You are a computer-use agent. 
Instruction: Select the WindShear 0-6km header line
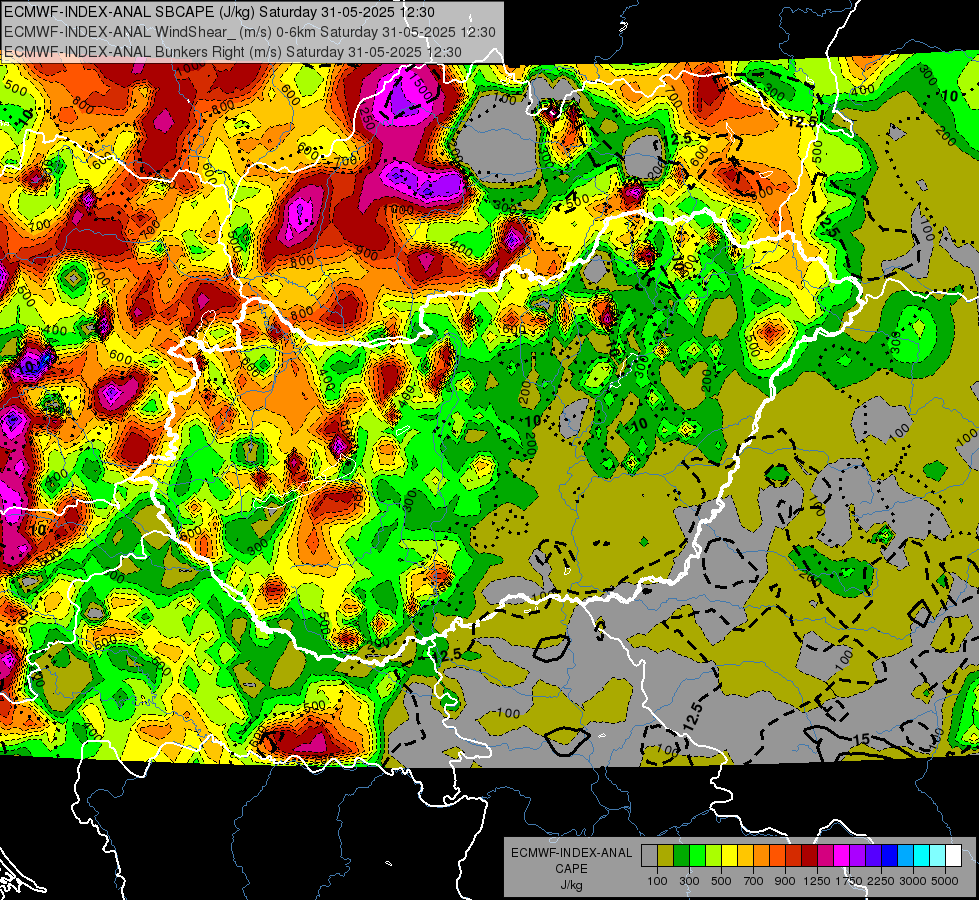click(x=249, y=32)
